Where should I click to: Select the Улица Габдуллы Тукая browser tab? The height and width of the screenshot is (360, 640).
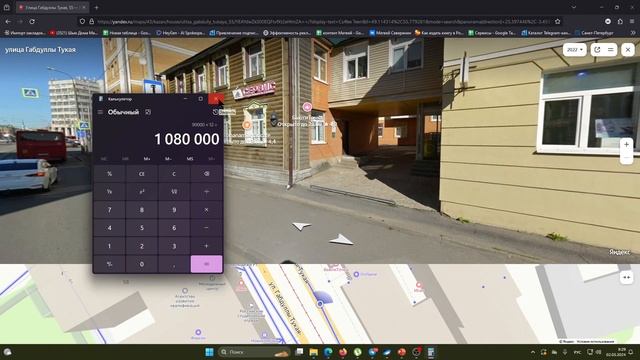(52, 7)
